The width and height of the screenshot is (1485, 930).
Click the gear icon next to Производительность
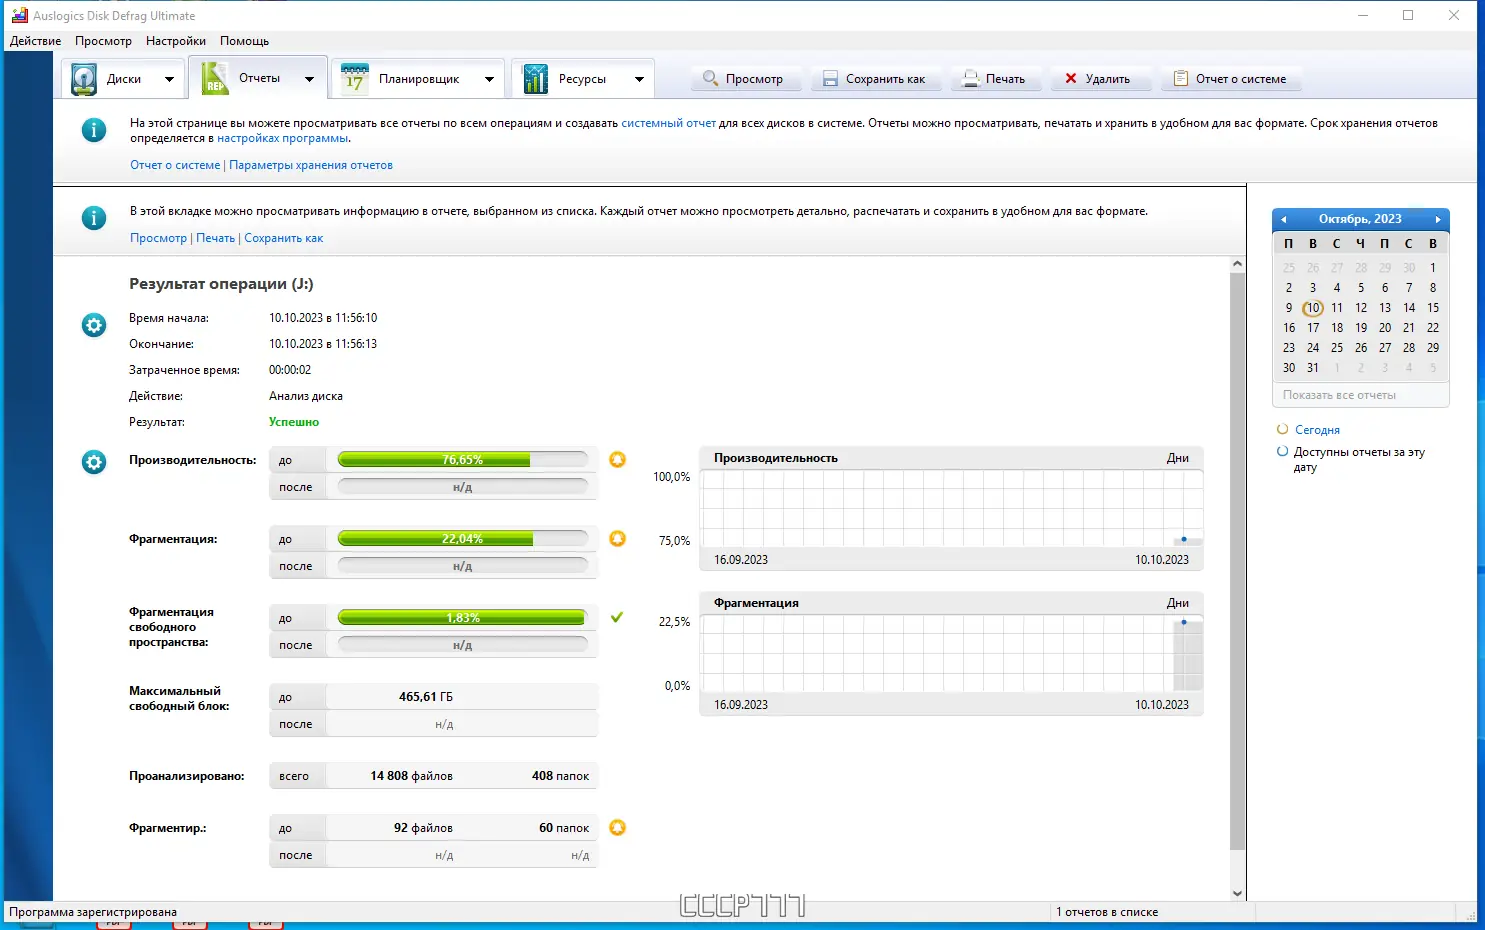click(x=94, y=462)
